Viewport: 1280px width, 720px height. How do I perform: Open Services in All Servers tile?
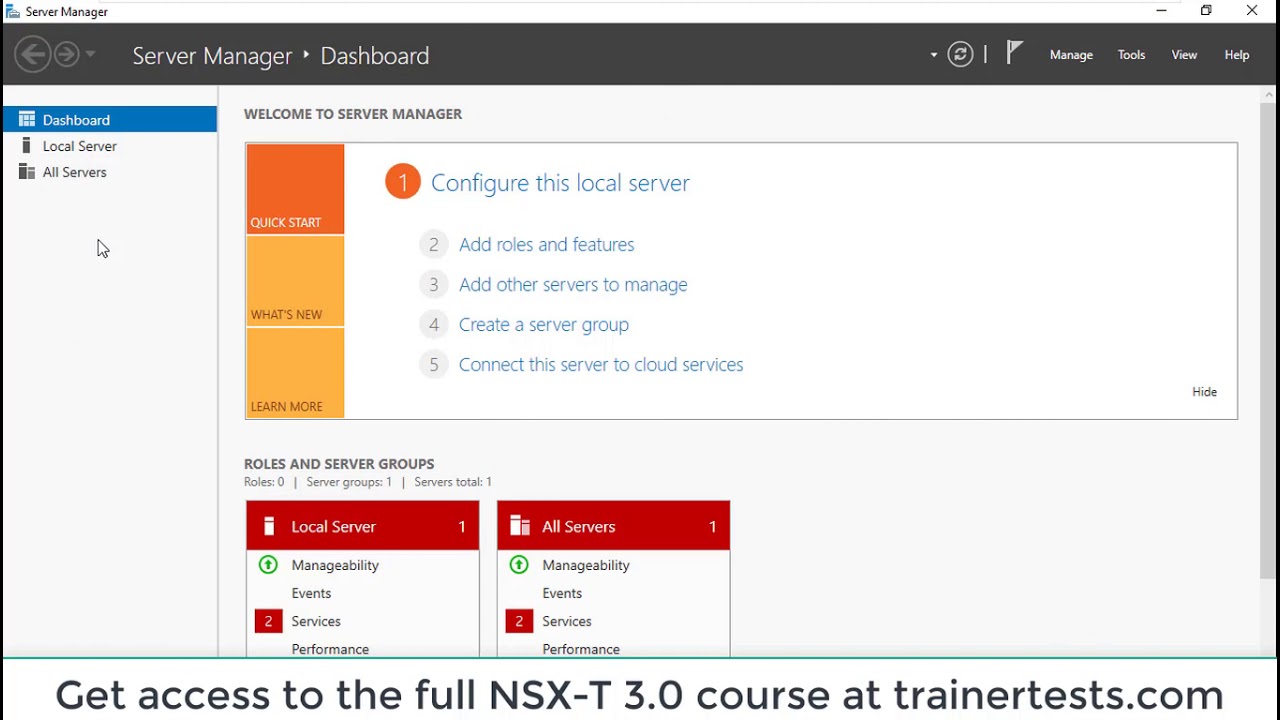coord(567,621)
